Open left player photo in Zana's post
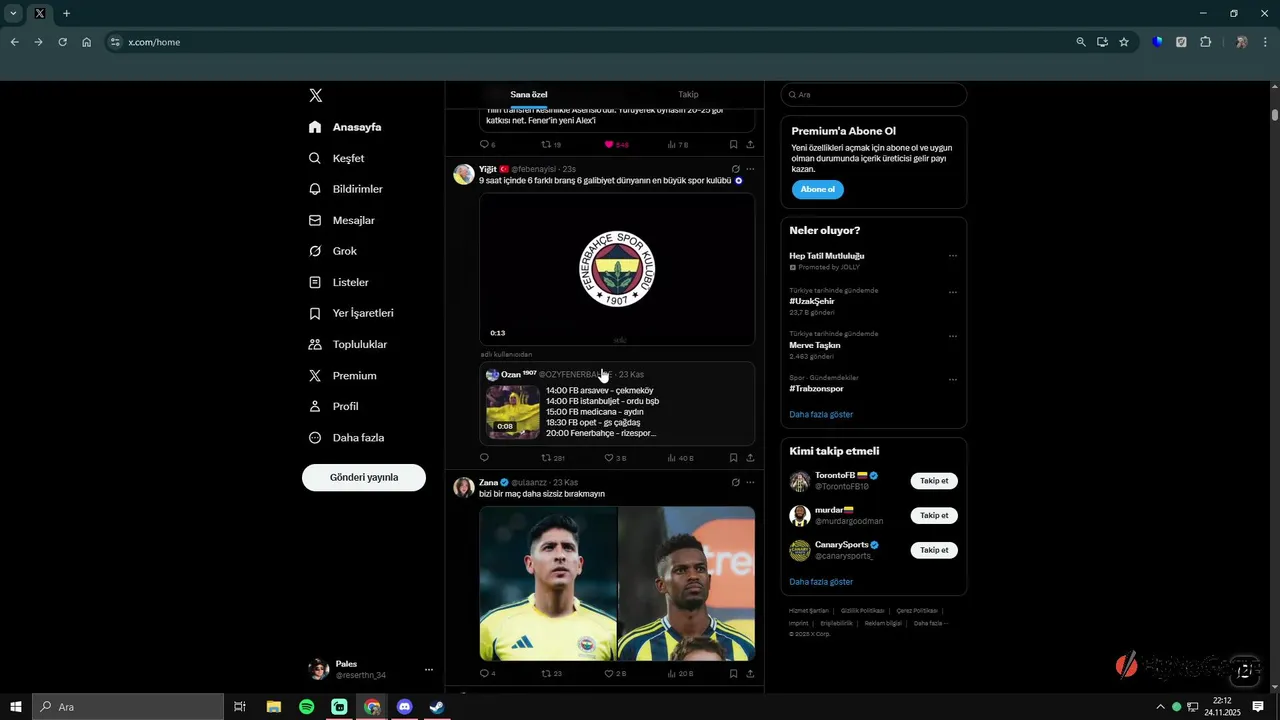Viewport: 1280px width, 720px height. coord(548,583)
